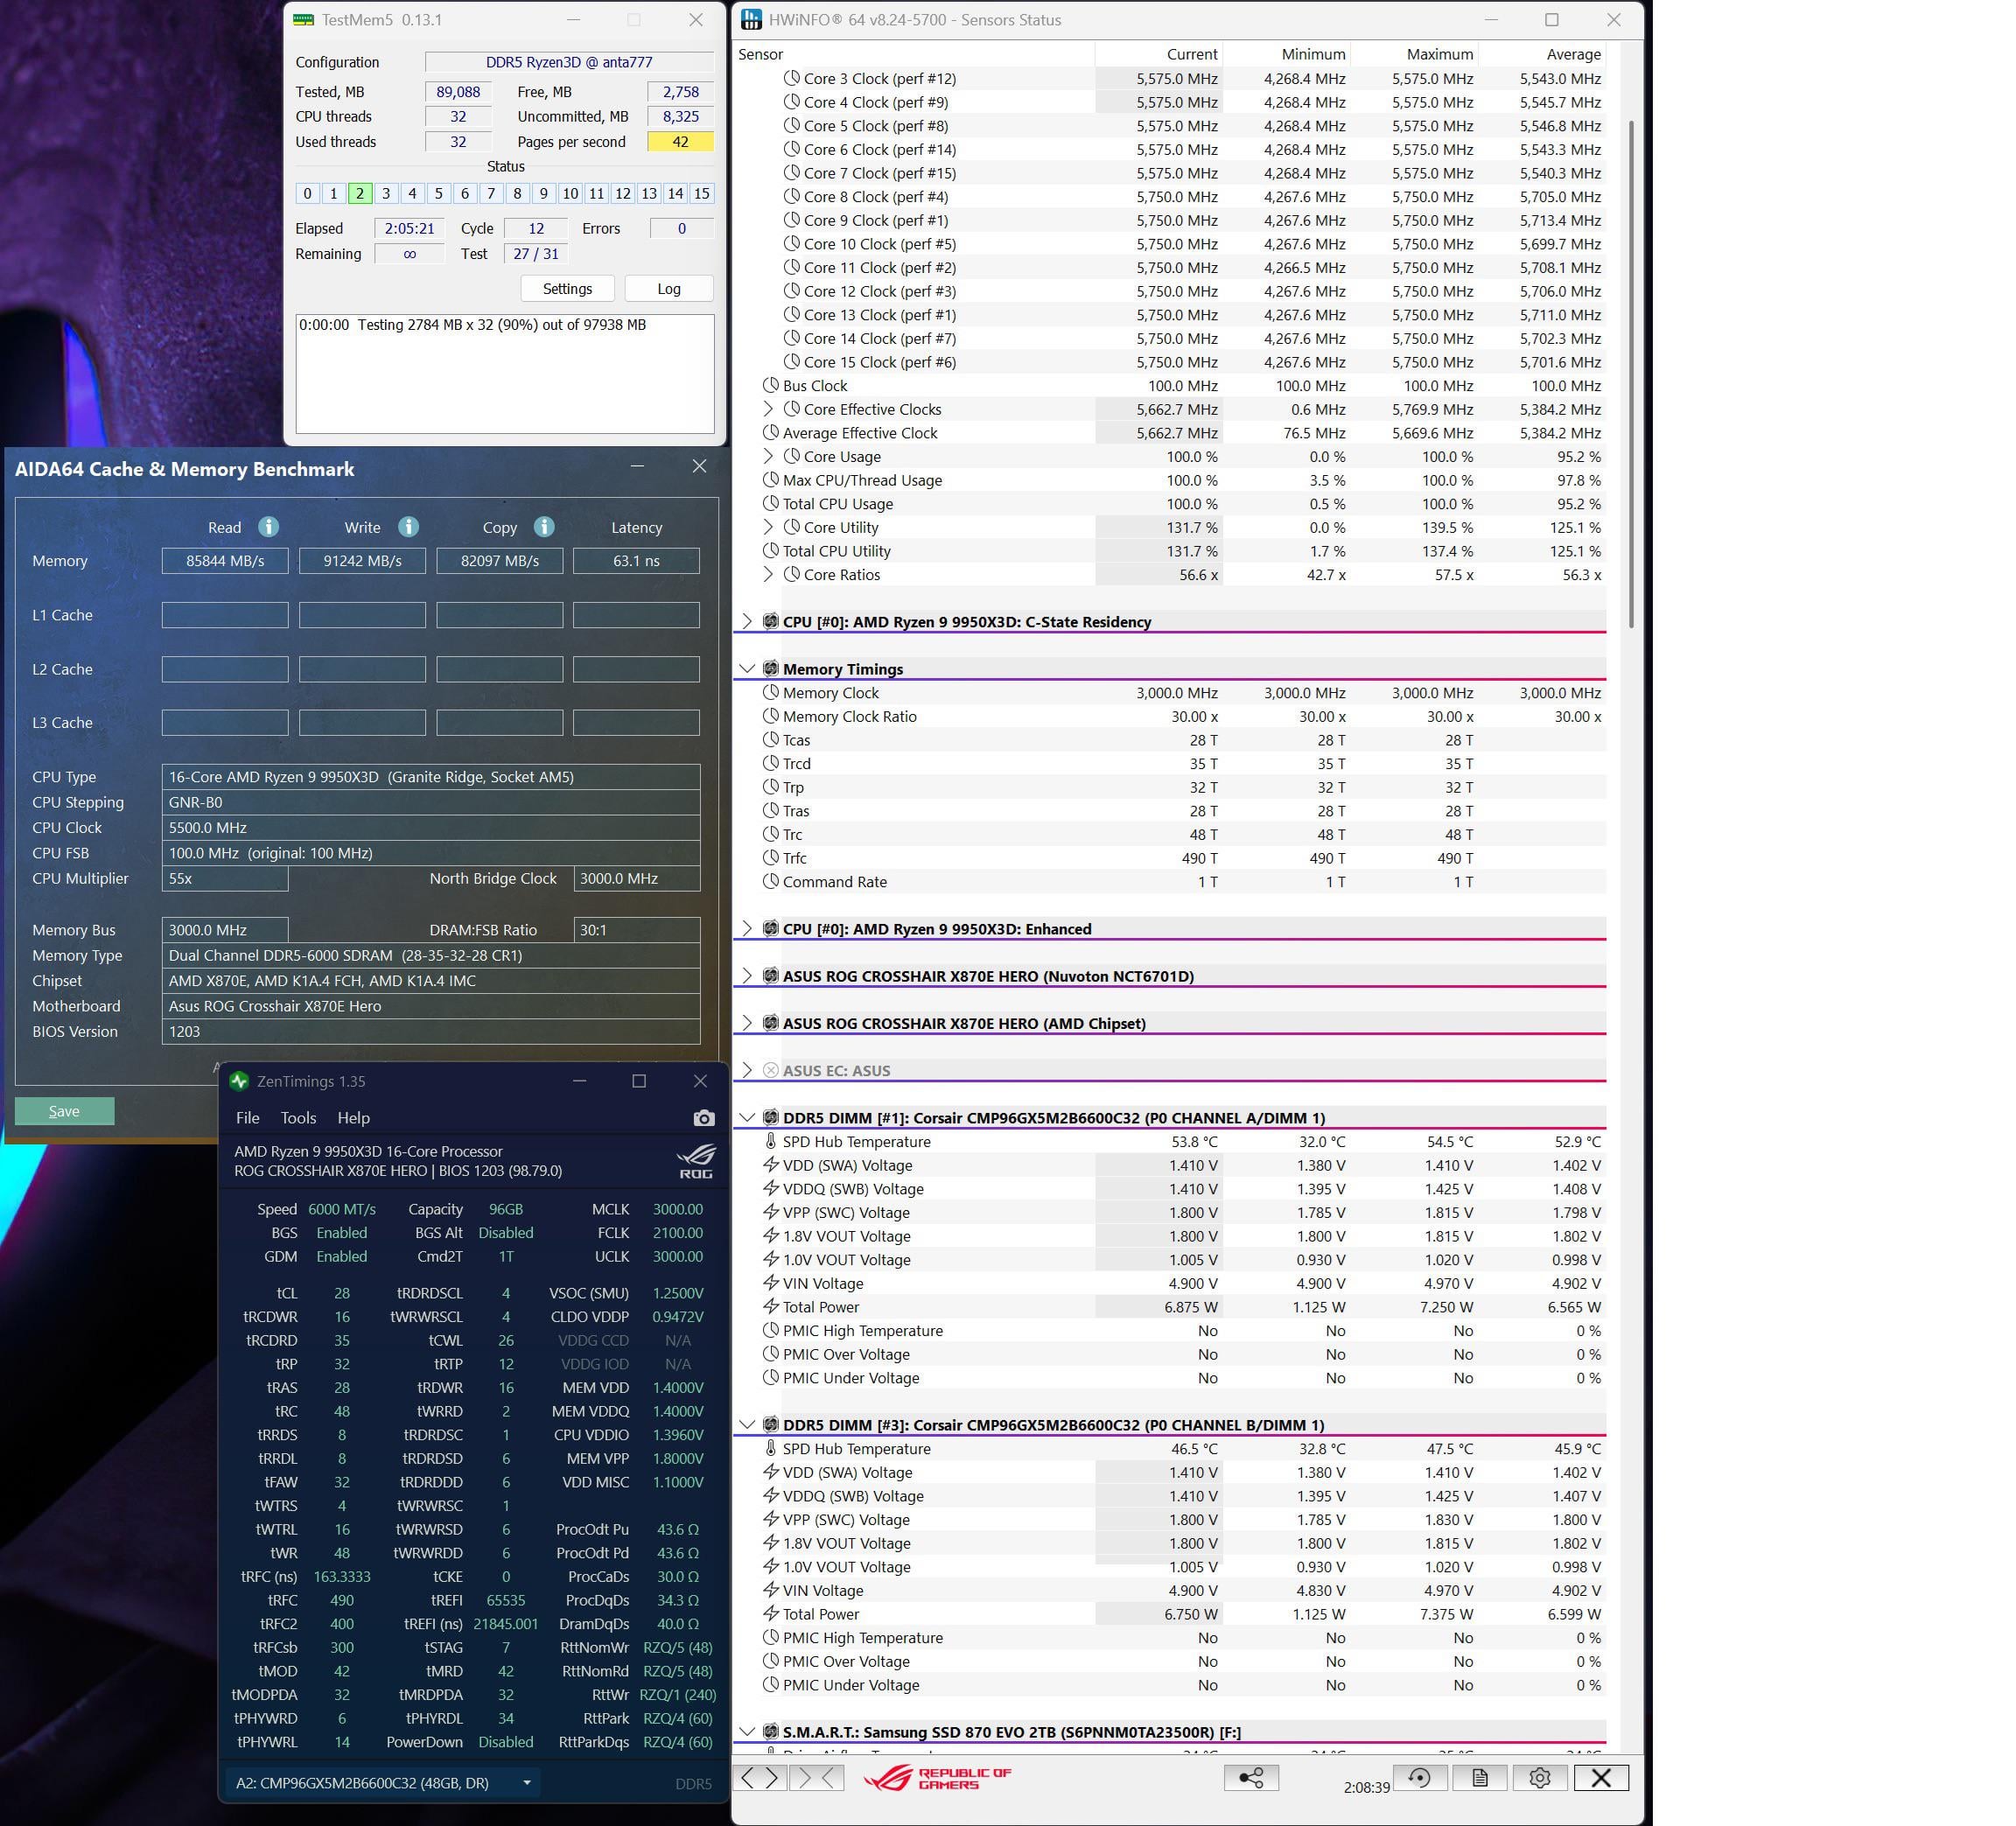Click the info icon next to Read
This screenshot has width=2016, height=1826.
(x=268, y=527)
